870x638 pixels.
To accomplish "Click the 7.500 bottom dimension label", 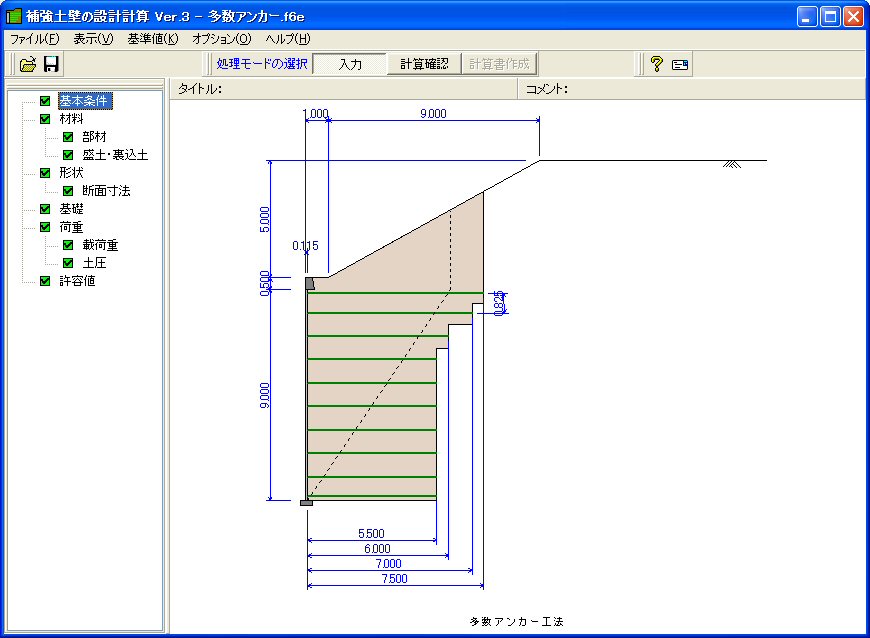I will click(x=394, y=579).
